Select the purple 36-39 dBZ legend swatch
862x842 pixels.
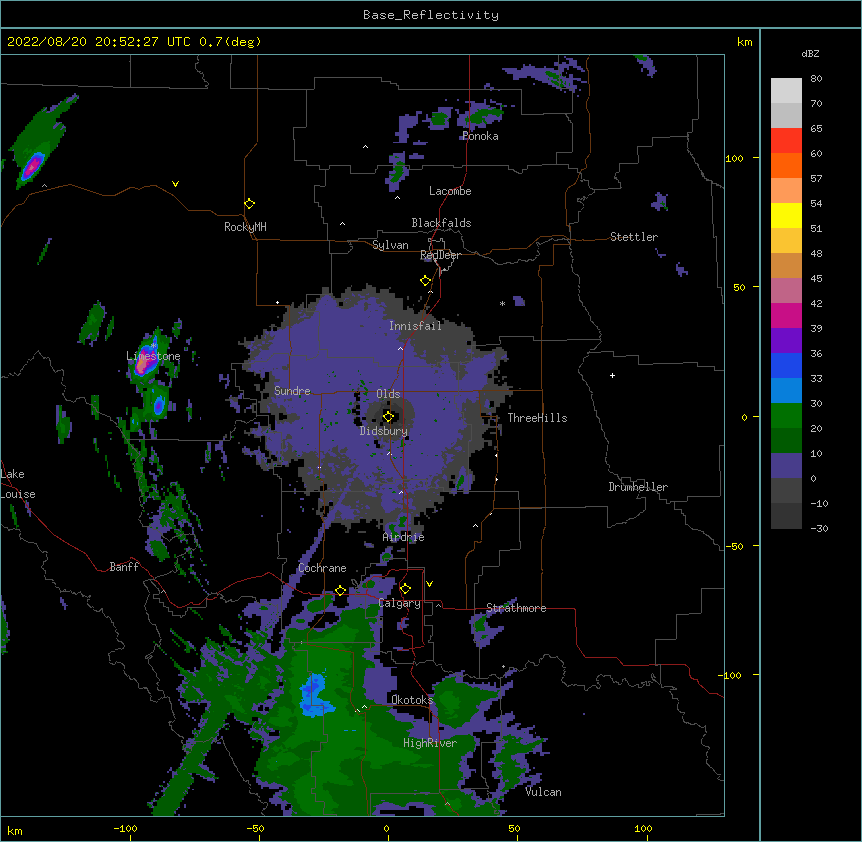pyautogui.click(x=786, y=340)
